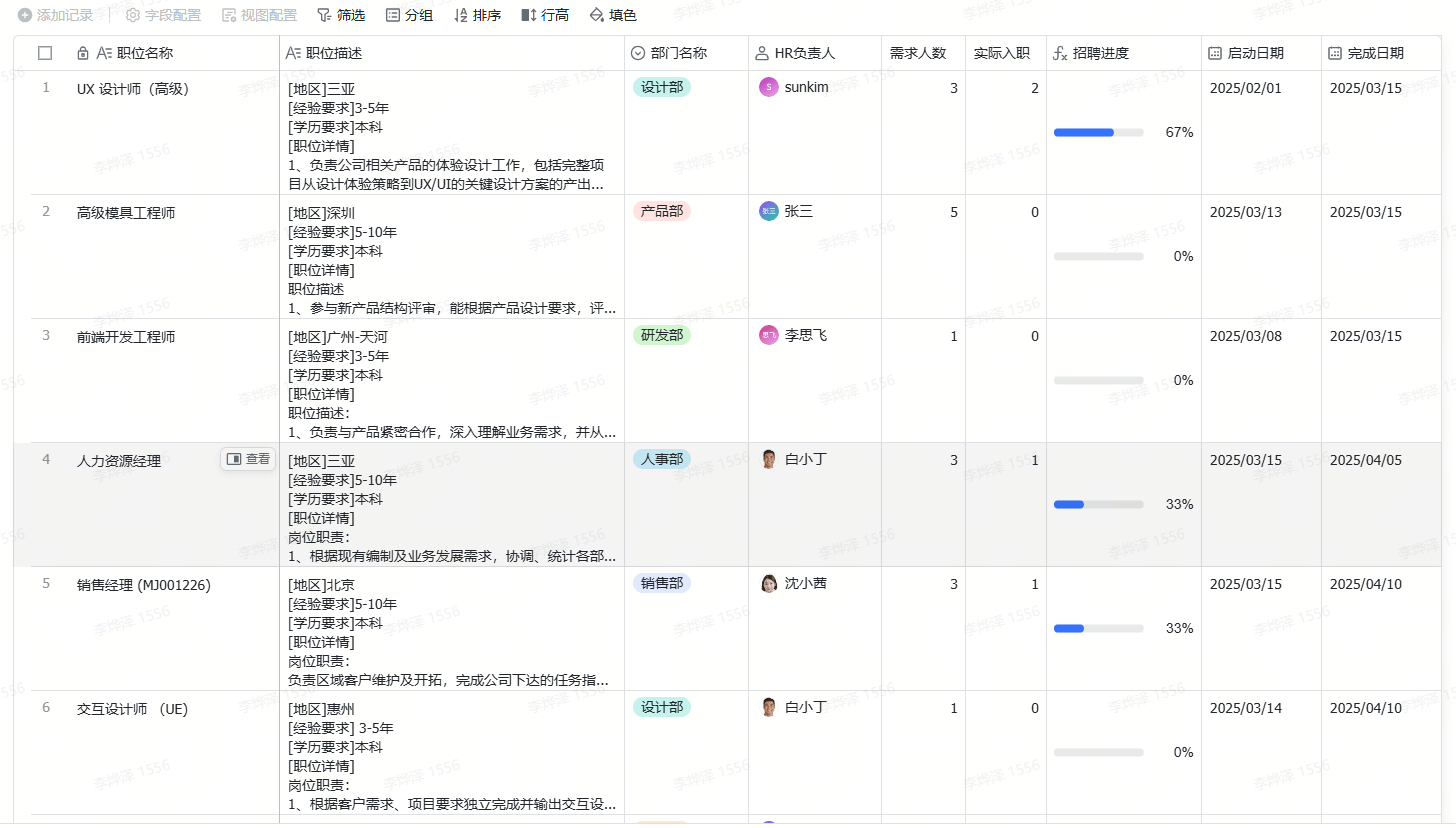The image size is (1456, 828).
Task: Click 销售部 department tag
Action: [662, 583]
